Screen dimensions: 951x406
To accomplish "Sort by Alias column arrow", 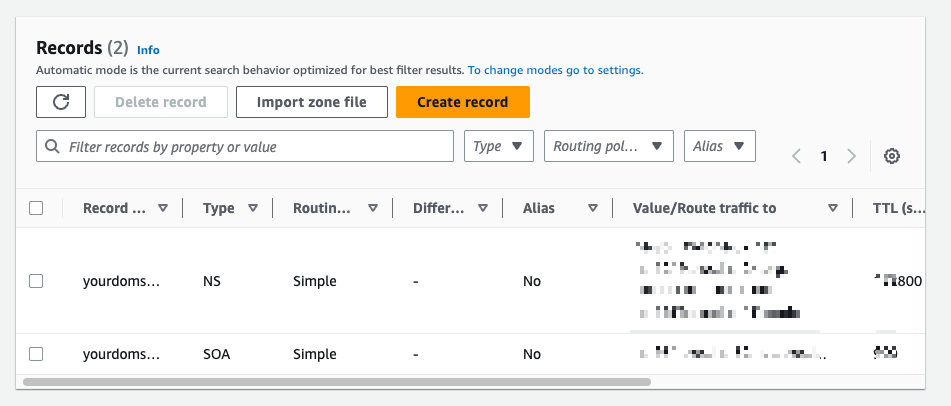I will tap(593, 208).
